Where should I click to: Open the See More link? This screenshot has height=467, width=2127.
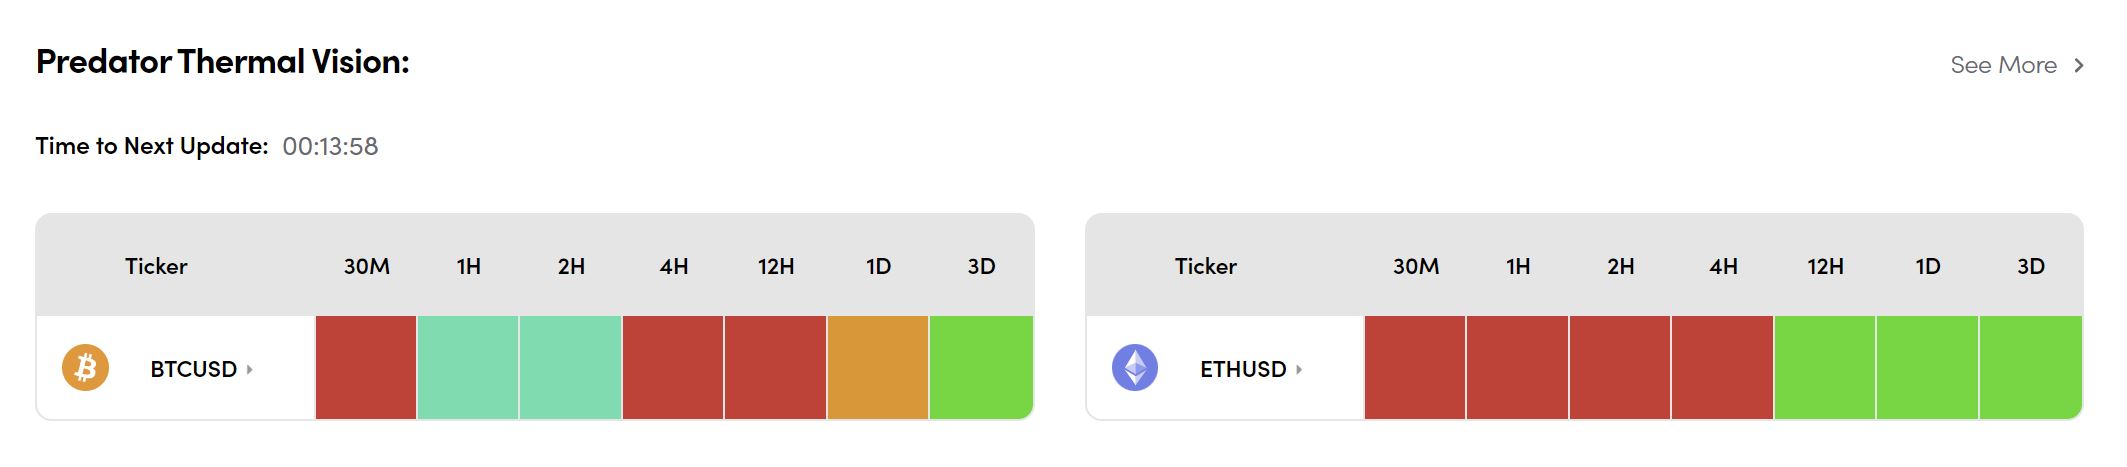(2003, 65)
